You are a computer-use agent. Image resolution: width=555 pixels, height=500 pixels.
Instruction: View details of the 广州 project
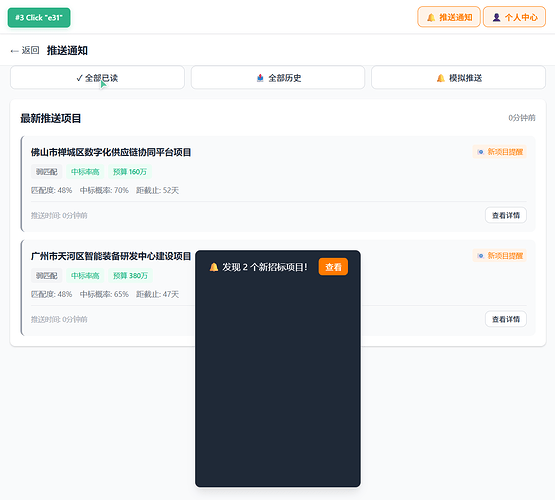[505, 319]
